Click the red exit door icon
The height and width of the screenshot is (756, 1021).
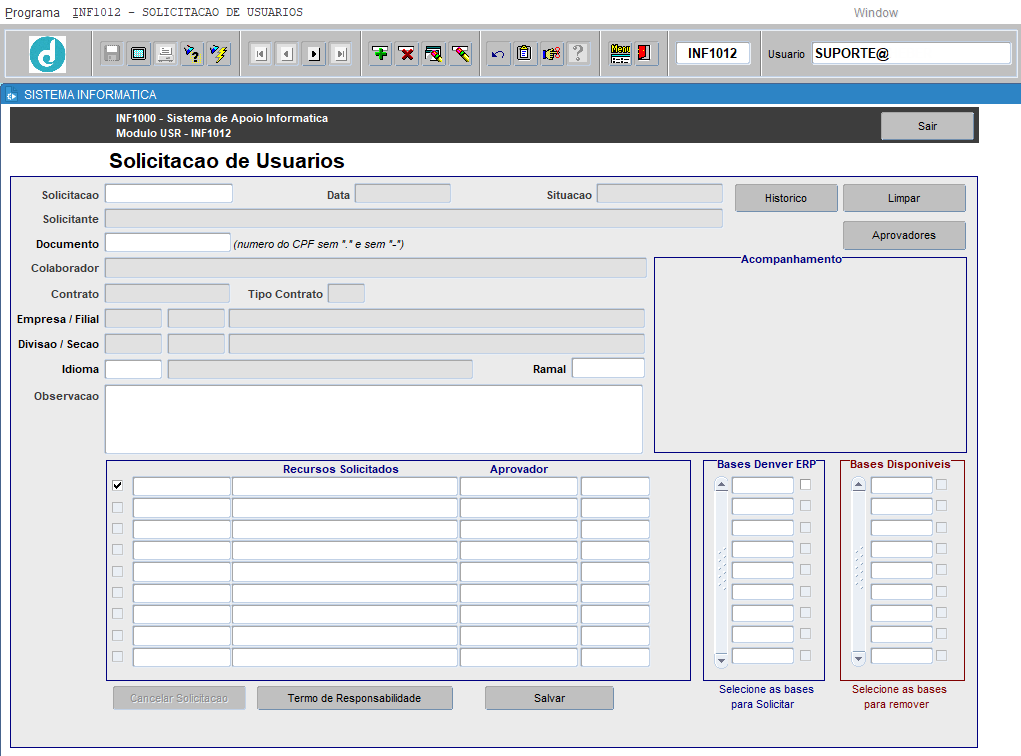(x=645, y=53)
